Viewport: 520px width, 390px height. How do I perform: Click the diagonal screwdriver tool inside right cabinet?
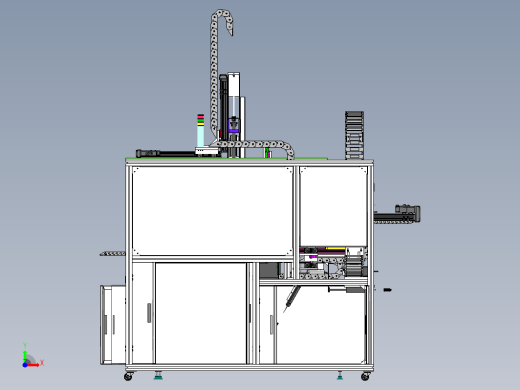point(292,299)
